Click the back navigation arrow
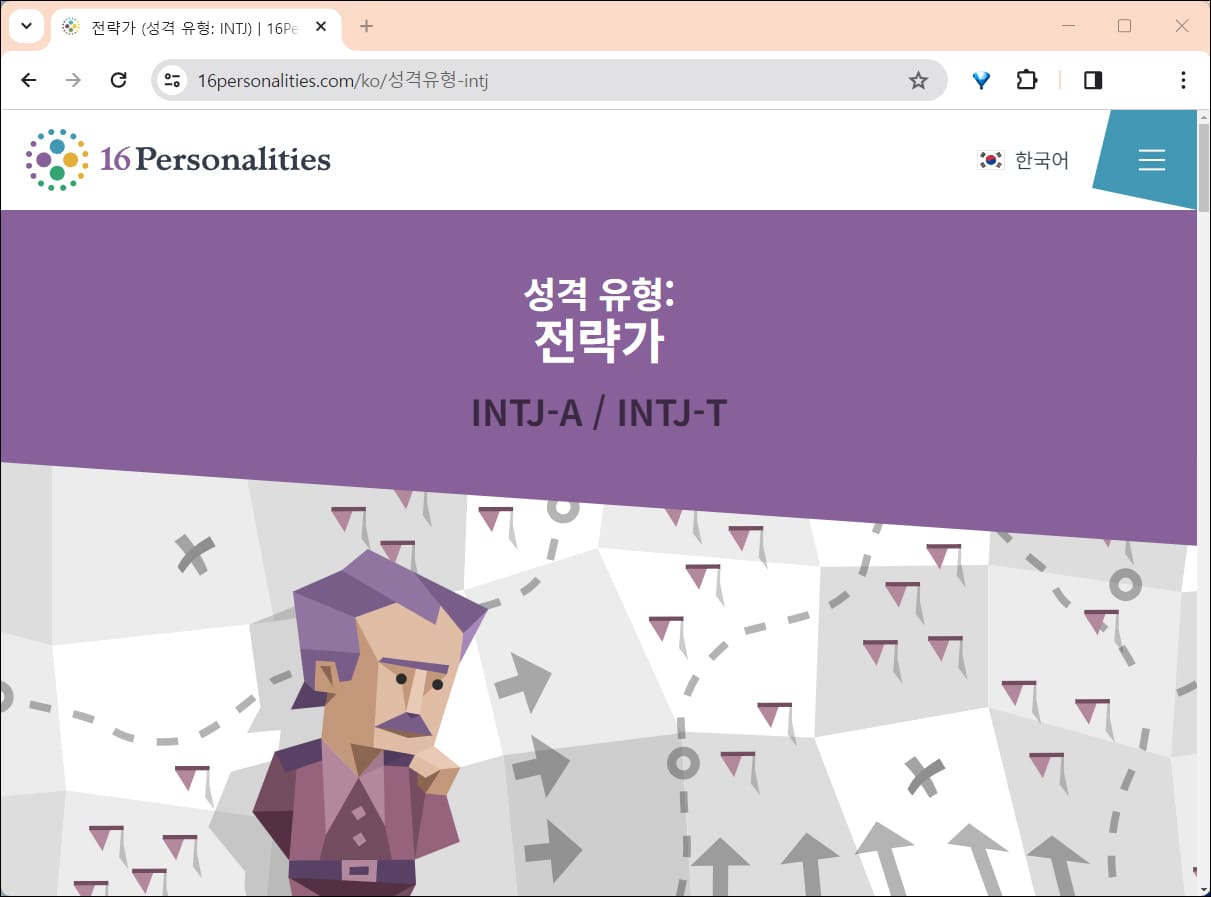This screenshot has height=897, width=1211. point(29,80)
